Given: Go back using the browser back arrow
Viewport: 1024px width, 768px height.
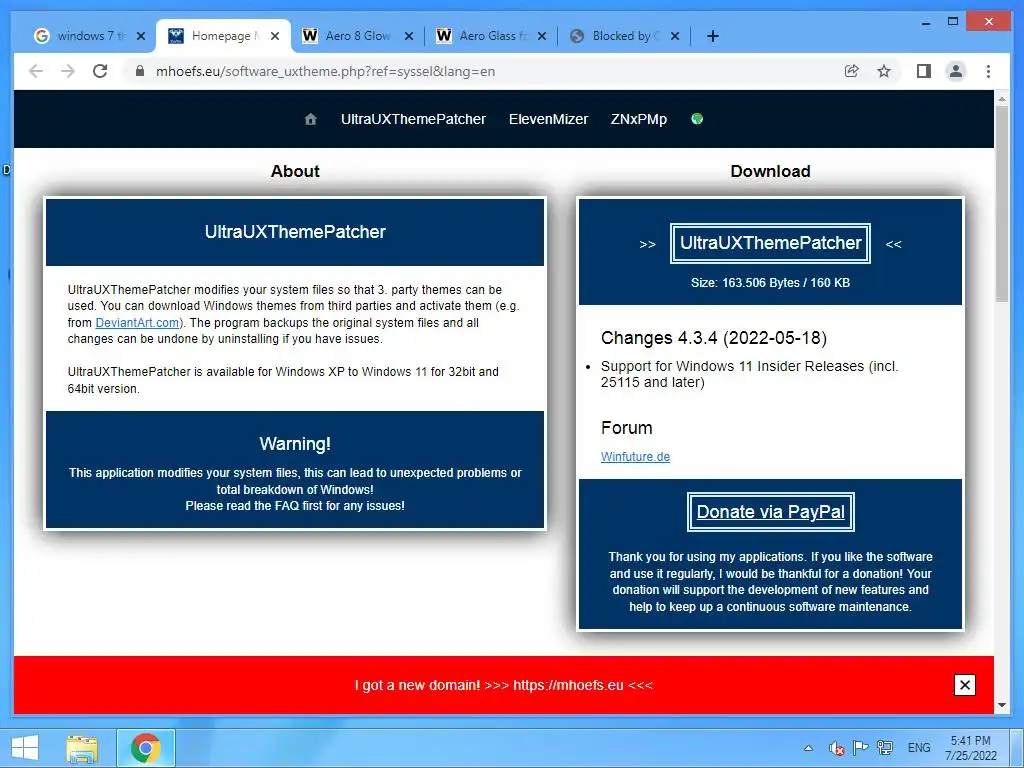Looking at the screenshot, I should pyautogui.click(x=36, y=71).
